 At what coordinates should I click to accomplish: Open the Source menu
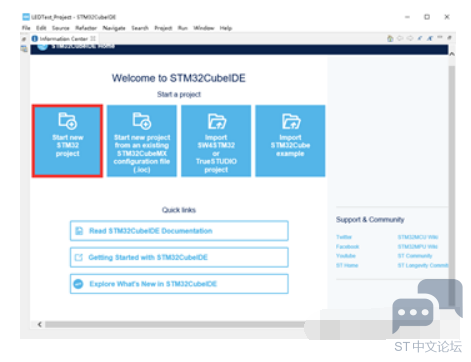coord(60,28)
